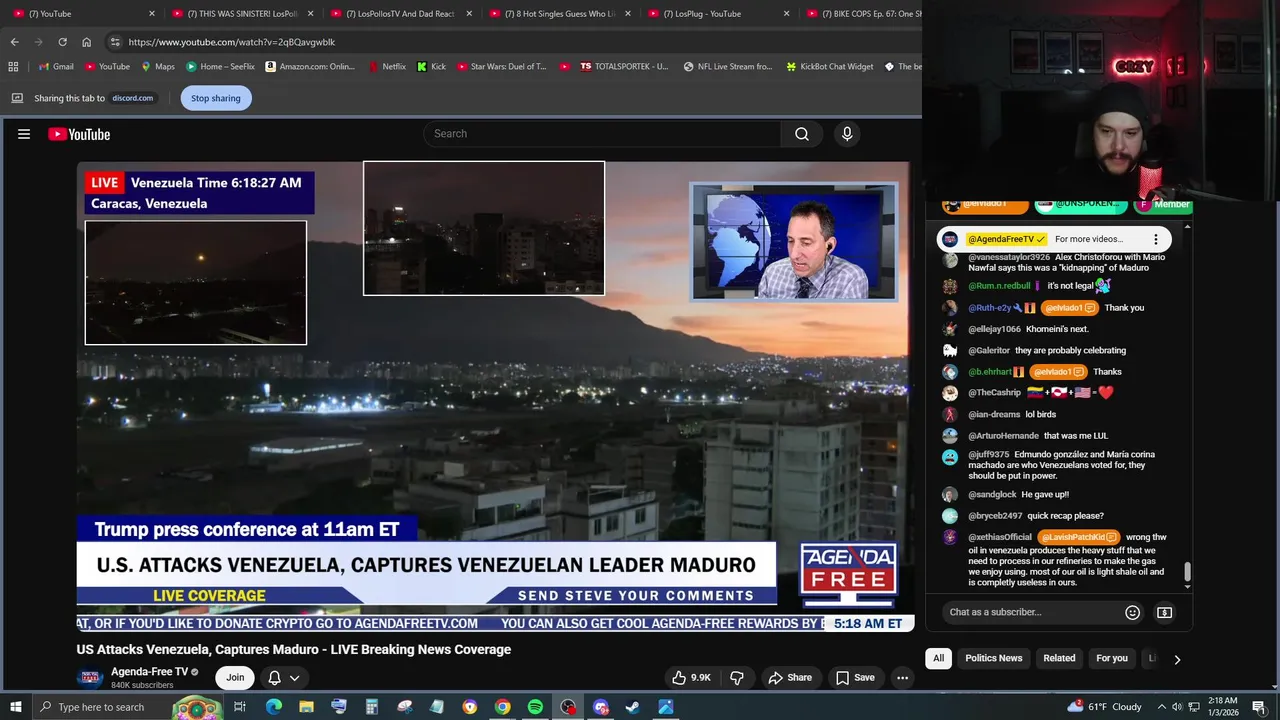This screenshot has height=720, width=1280.
Task: Stop sharing this tab to discord.com
Action: tap(216, 98)
